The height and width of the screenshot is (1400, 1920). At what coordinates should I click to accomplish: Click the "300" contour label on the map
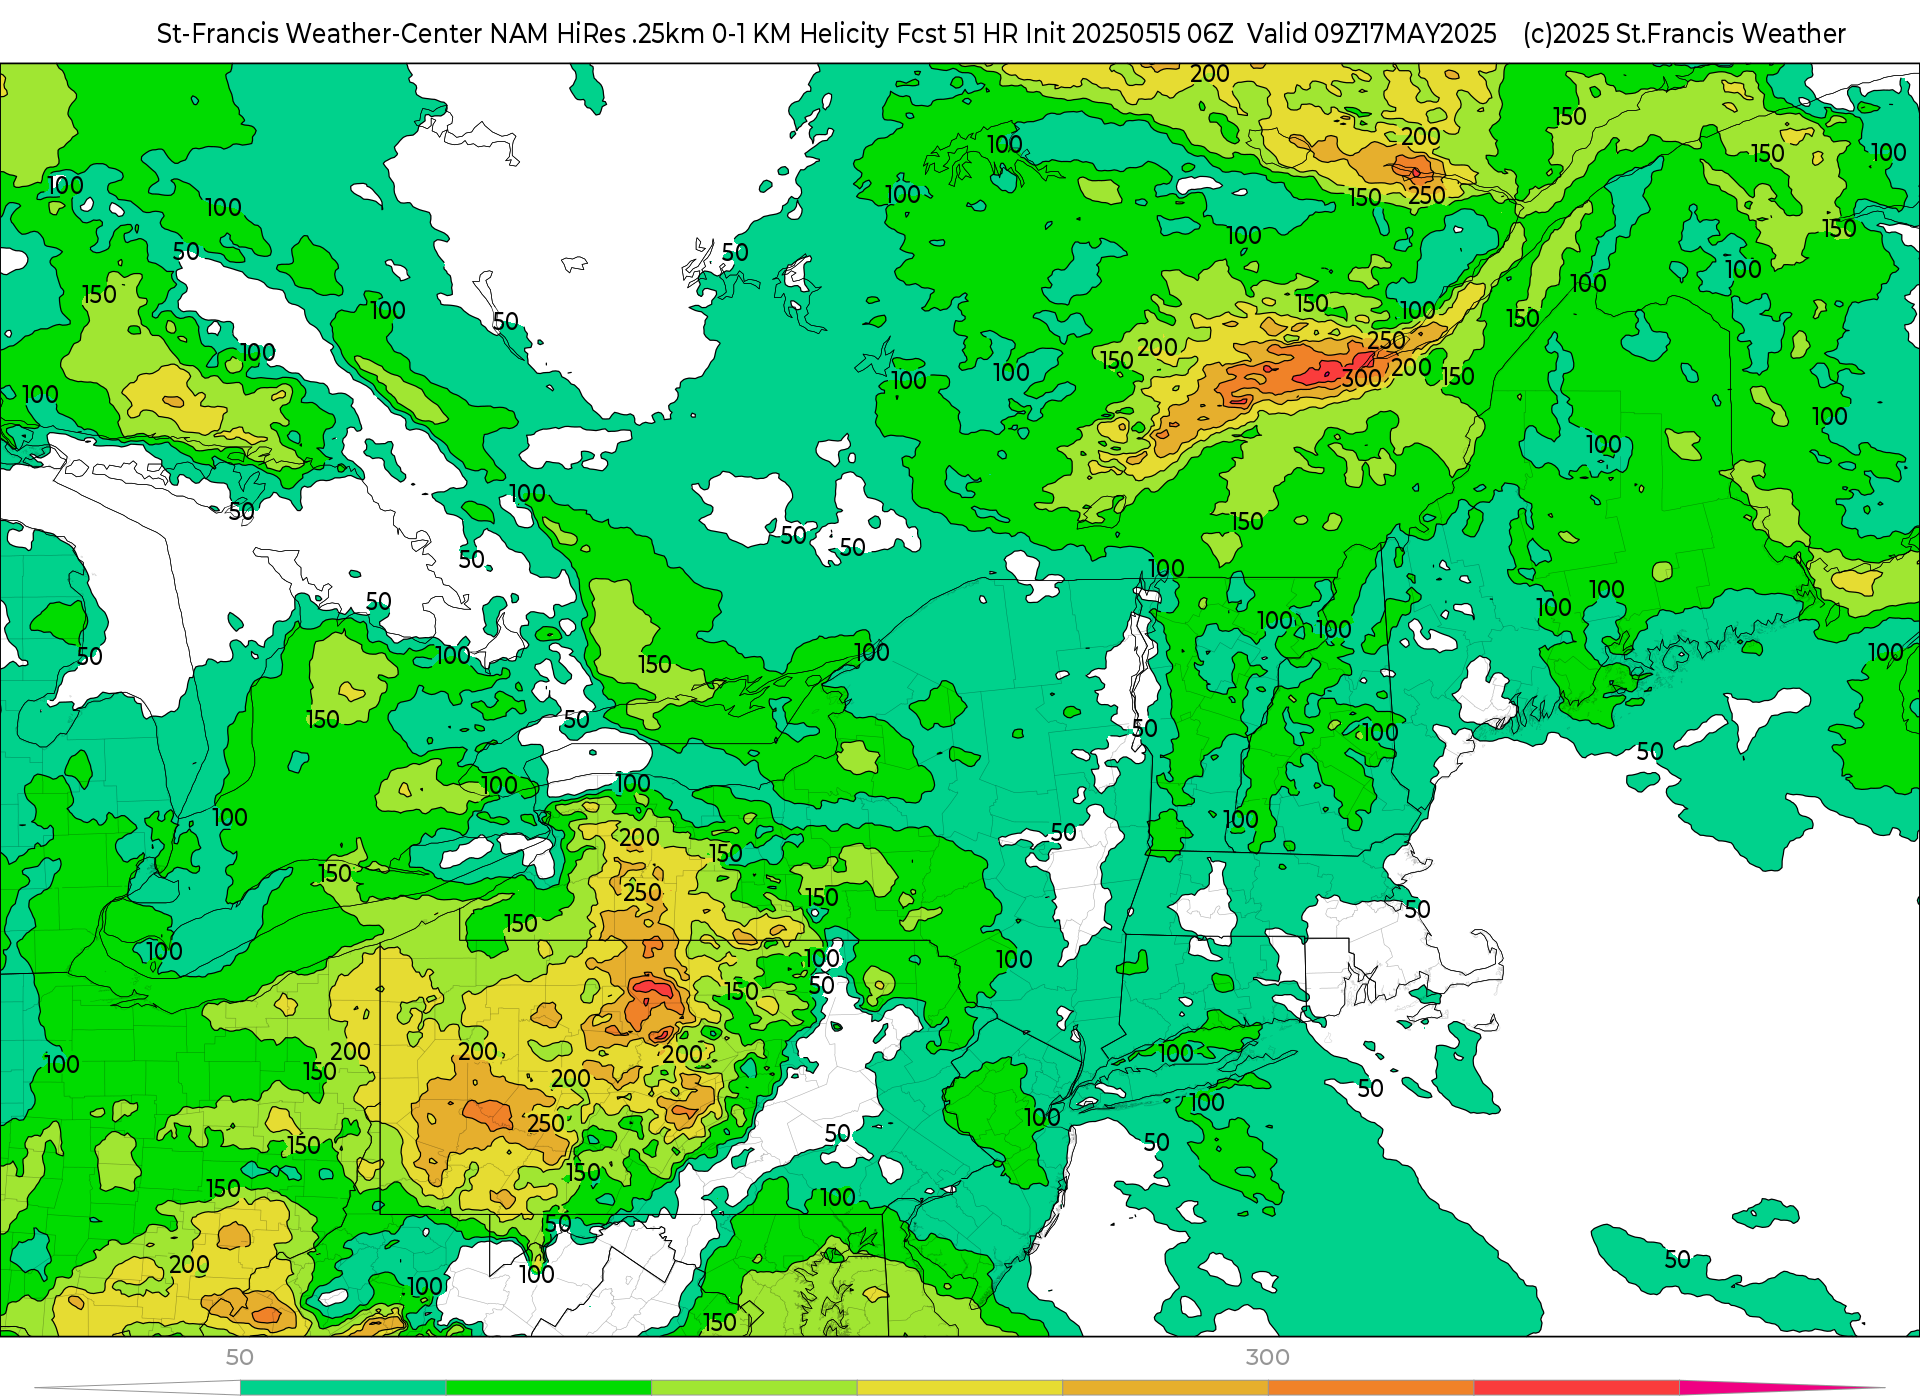point(1362,378)
